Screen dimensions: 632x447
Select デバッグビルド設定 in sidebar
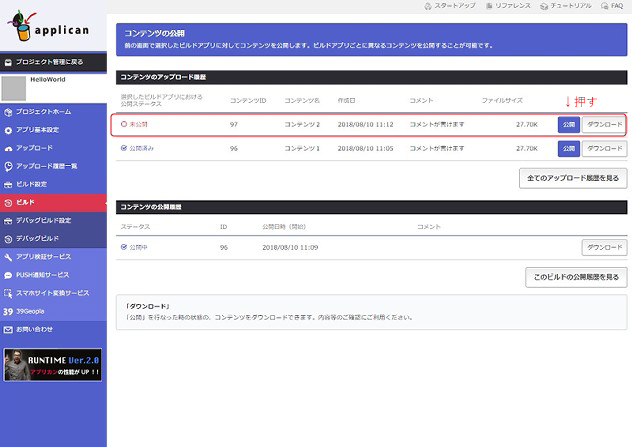coord(53,221)
